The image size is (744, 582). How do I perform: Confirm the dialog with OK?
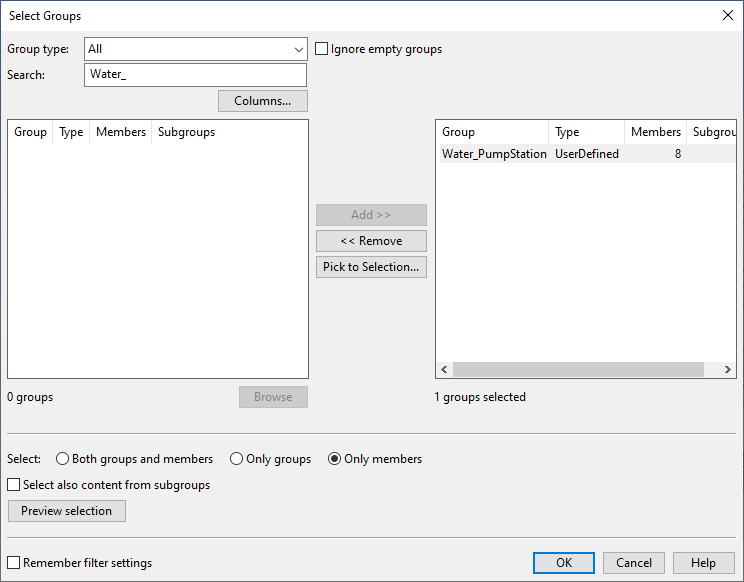[x=564, y=563]
